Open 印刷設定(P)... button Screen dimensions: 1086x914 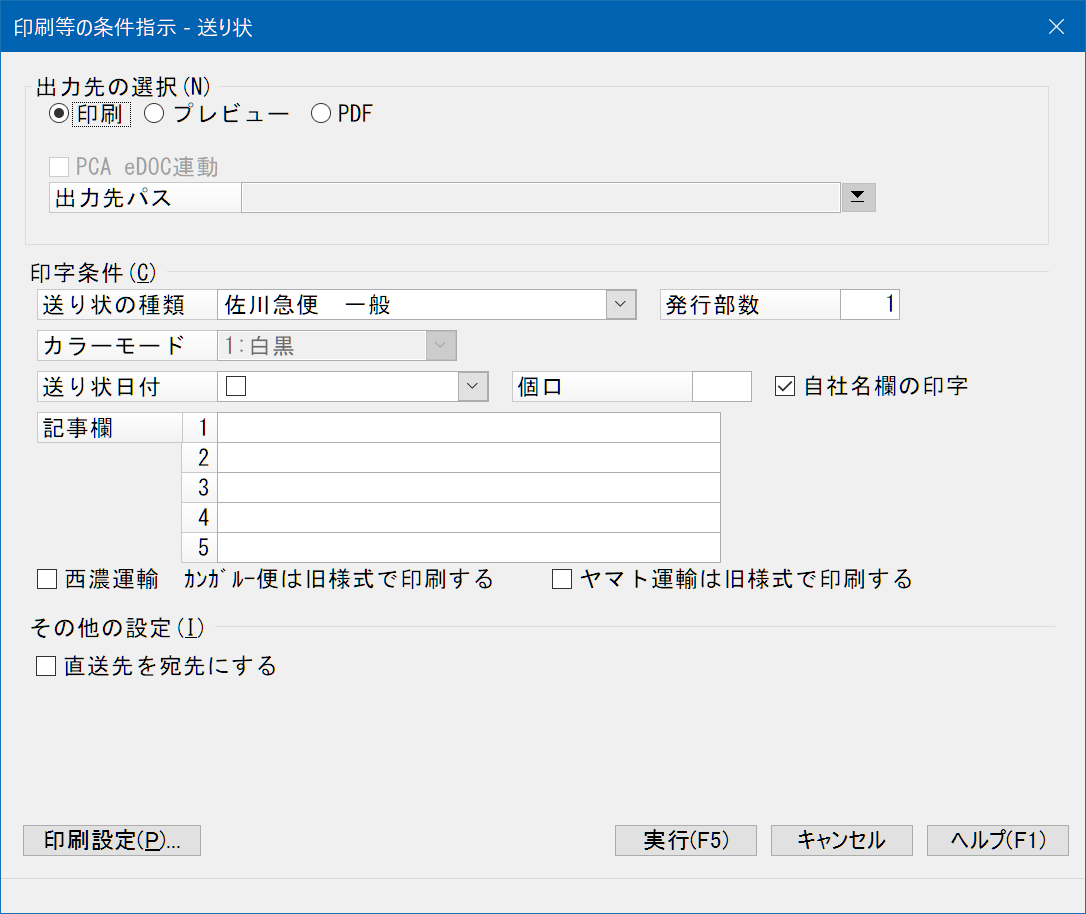pyautogui.click(x=112, y=840)
